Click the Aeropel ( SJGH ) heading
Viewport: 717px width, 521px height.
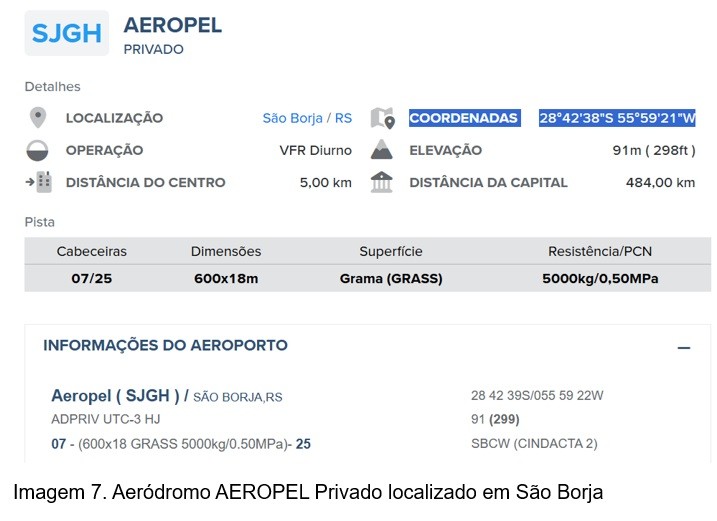tap(119, 396)
